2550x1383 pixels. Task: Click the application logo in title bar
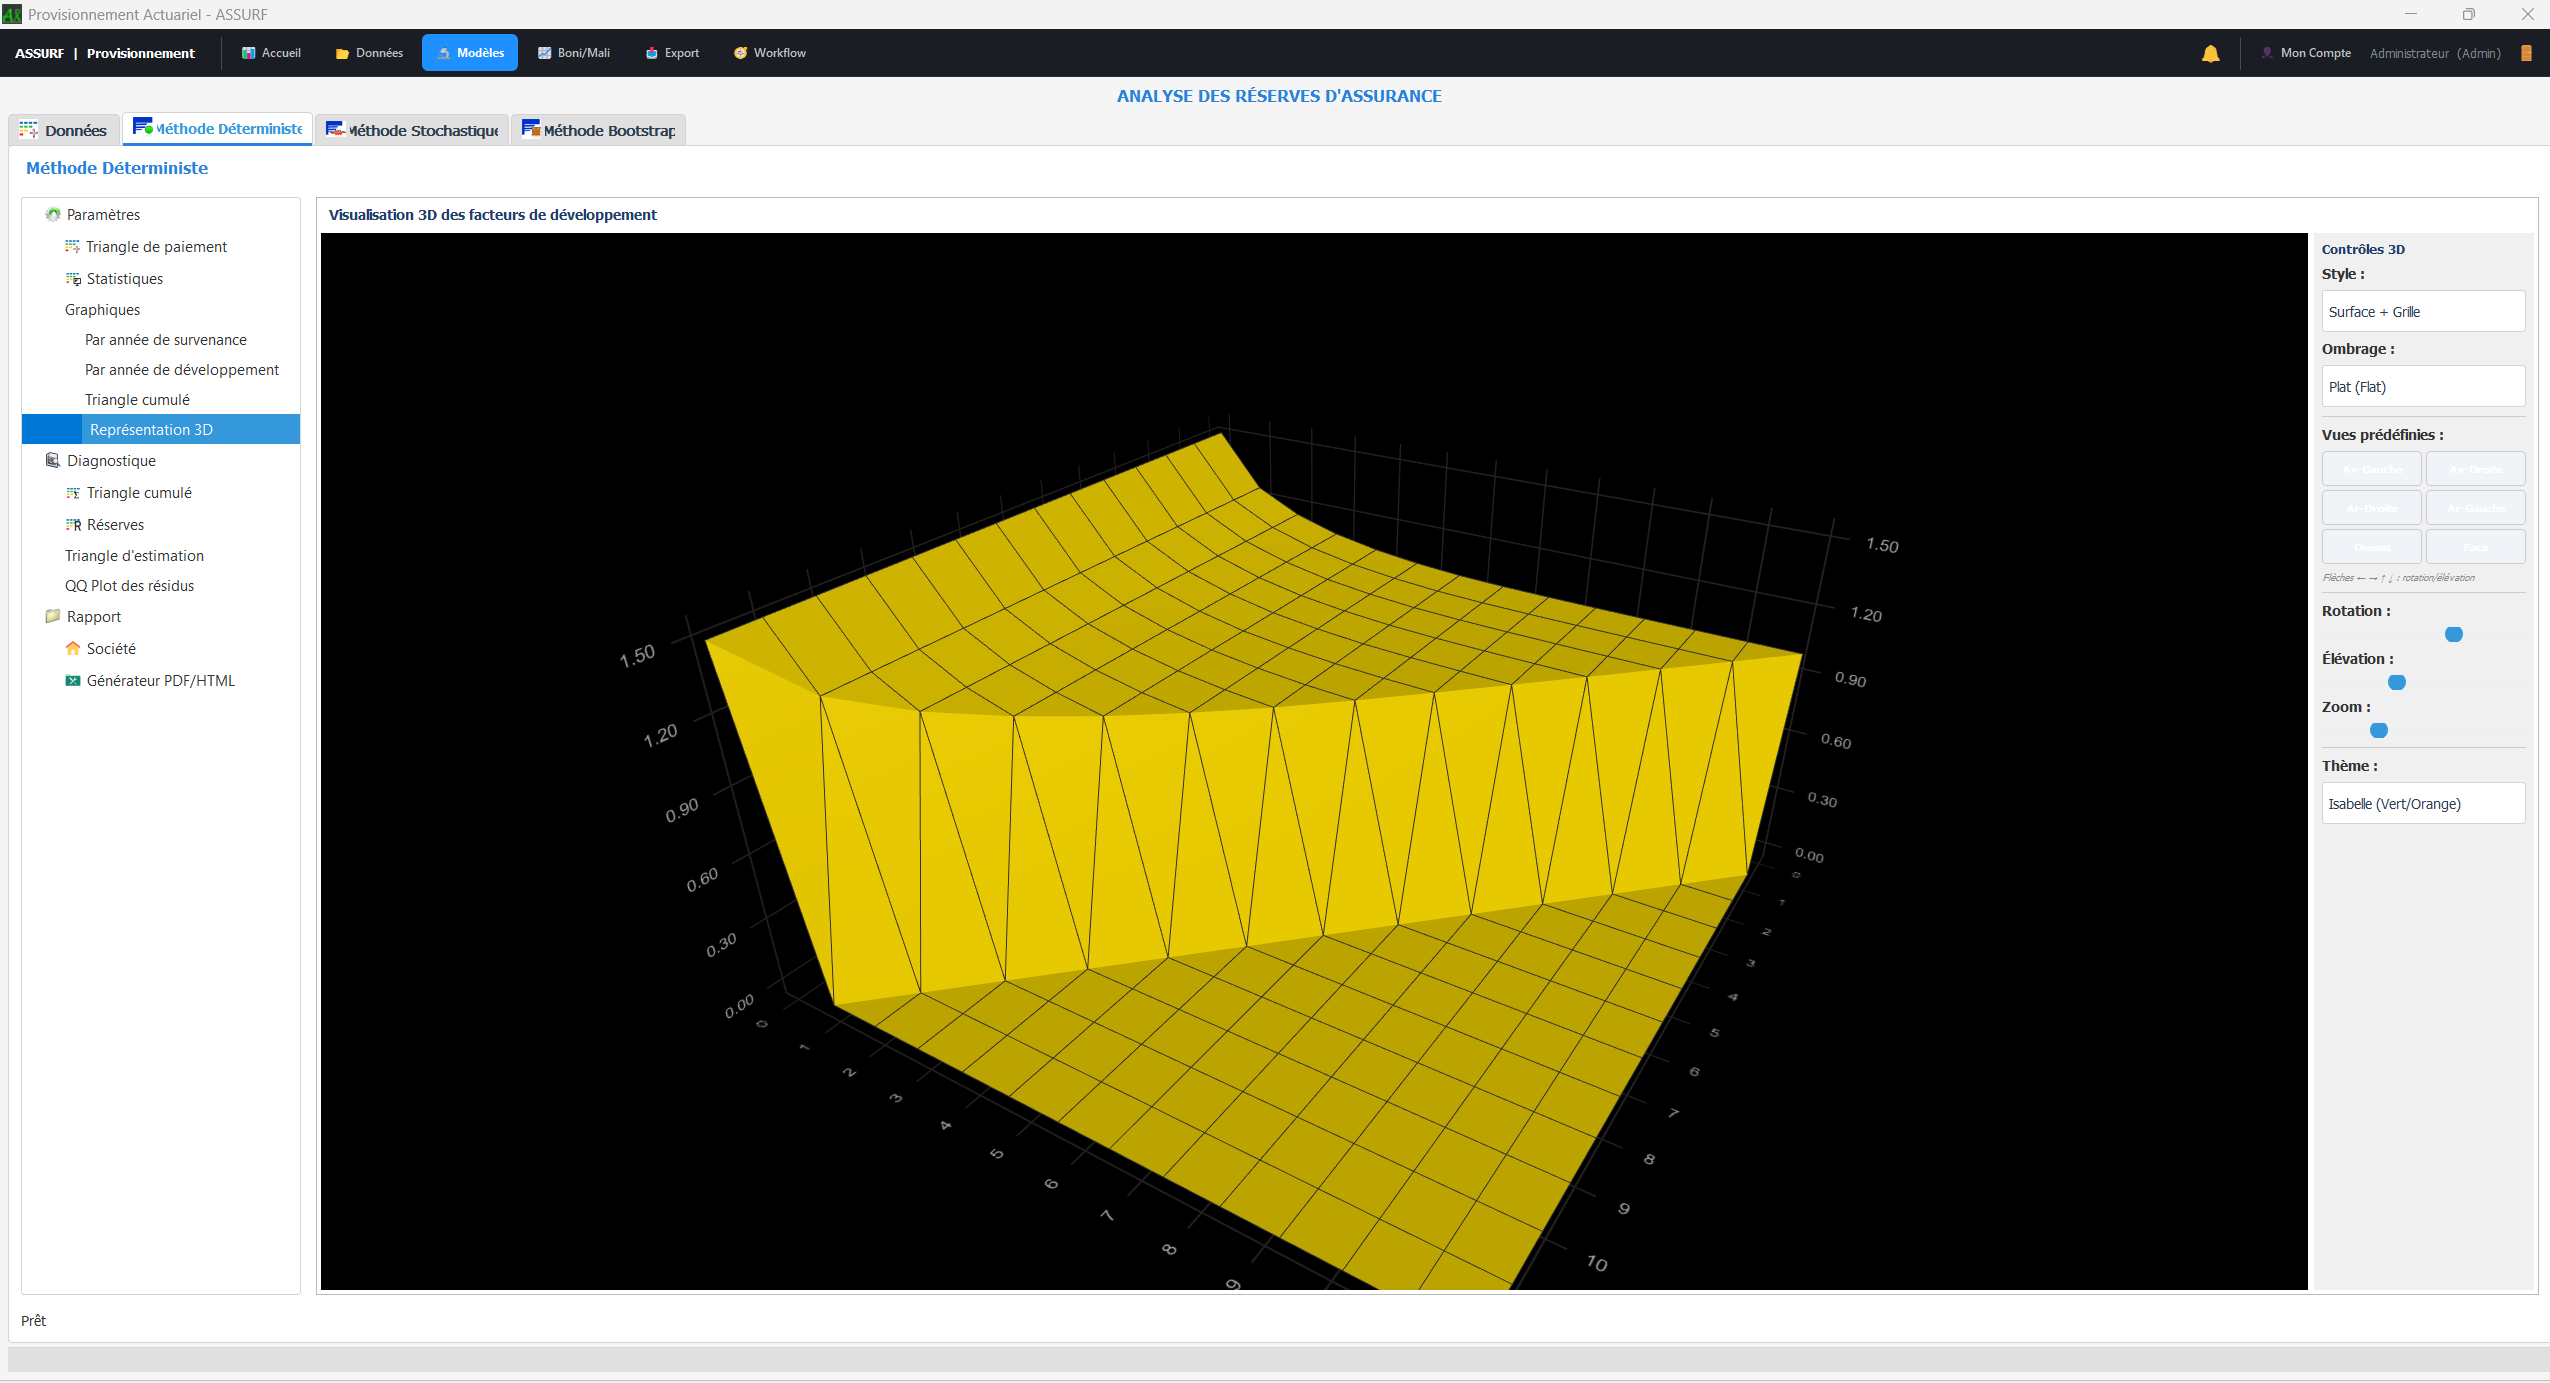[x=12, y=14]
